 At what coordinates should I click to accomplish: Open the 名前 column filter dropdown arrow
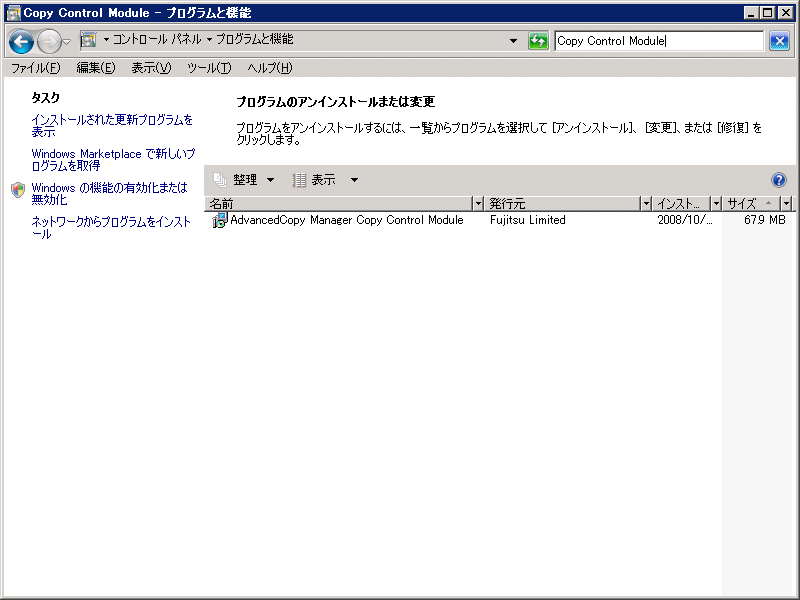(478, 204)
